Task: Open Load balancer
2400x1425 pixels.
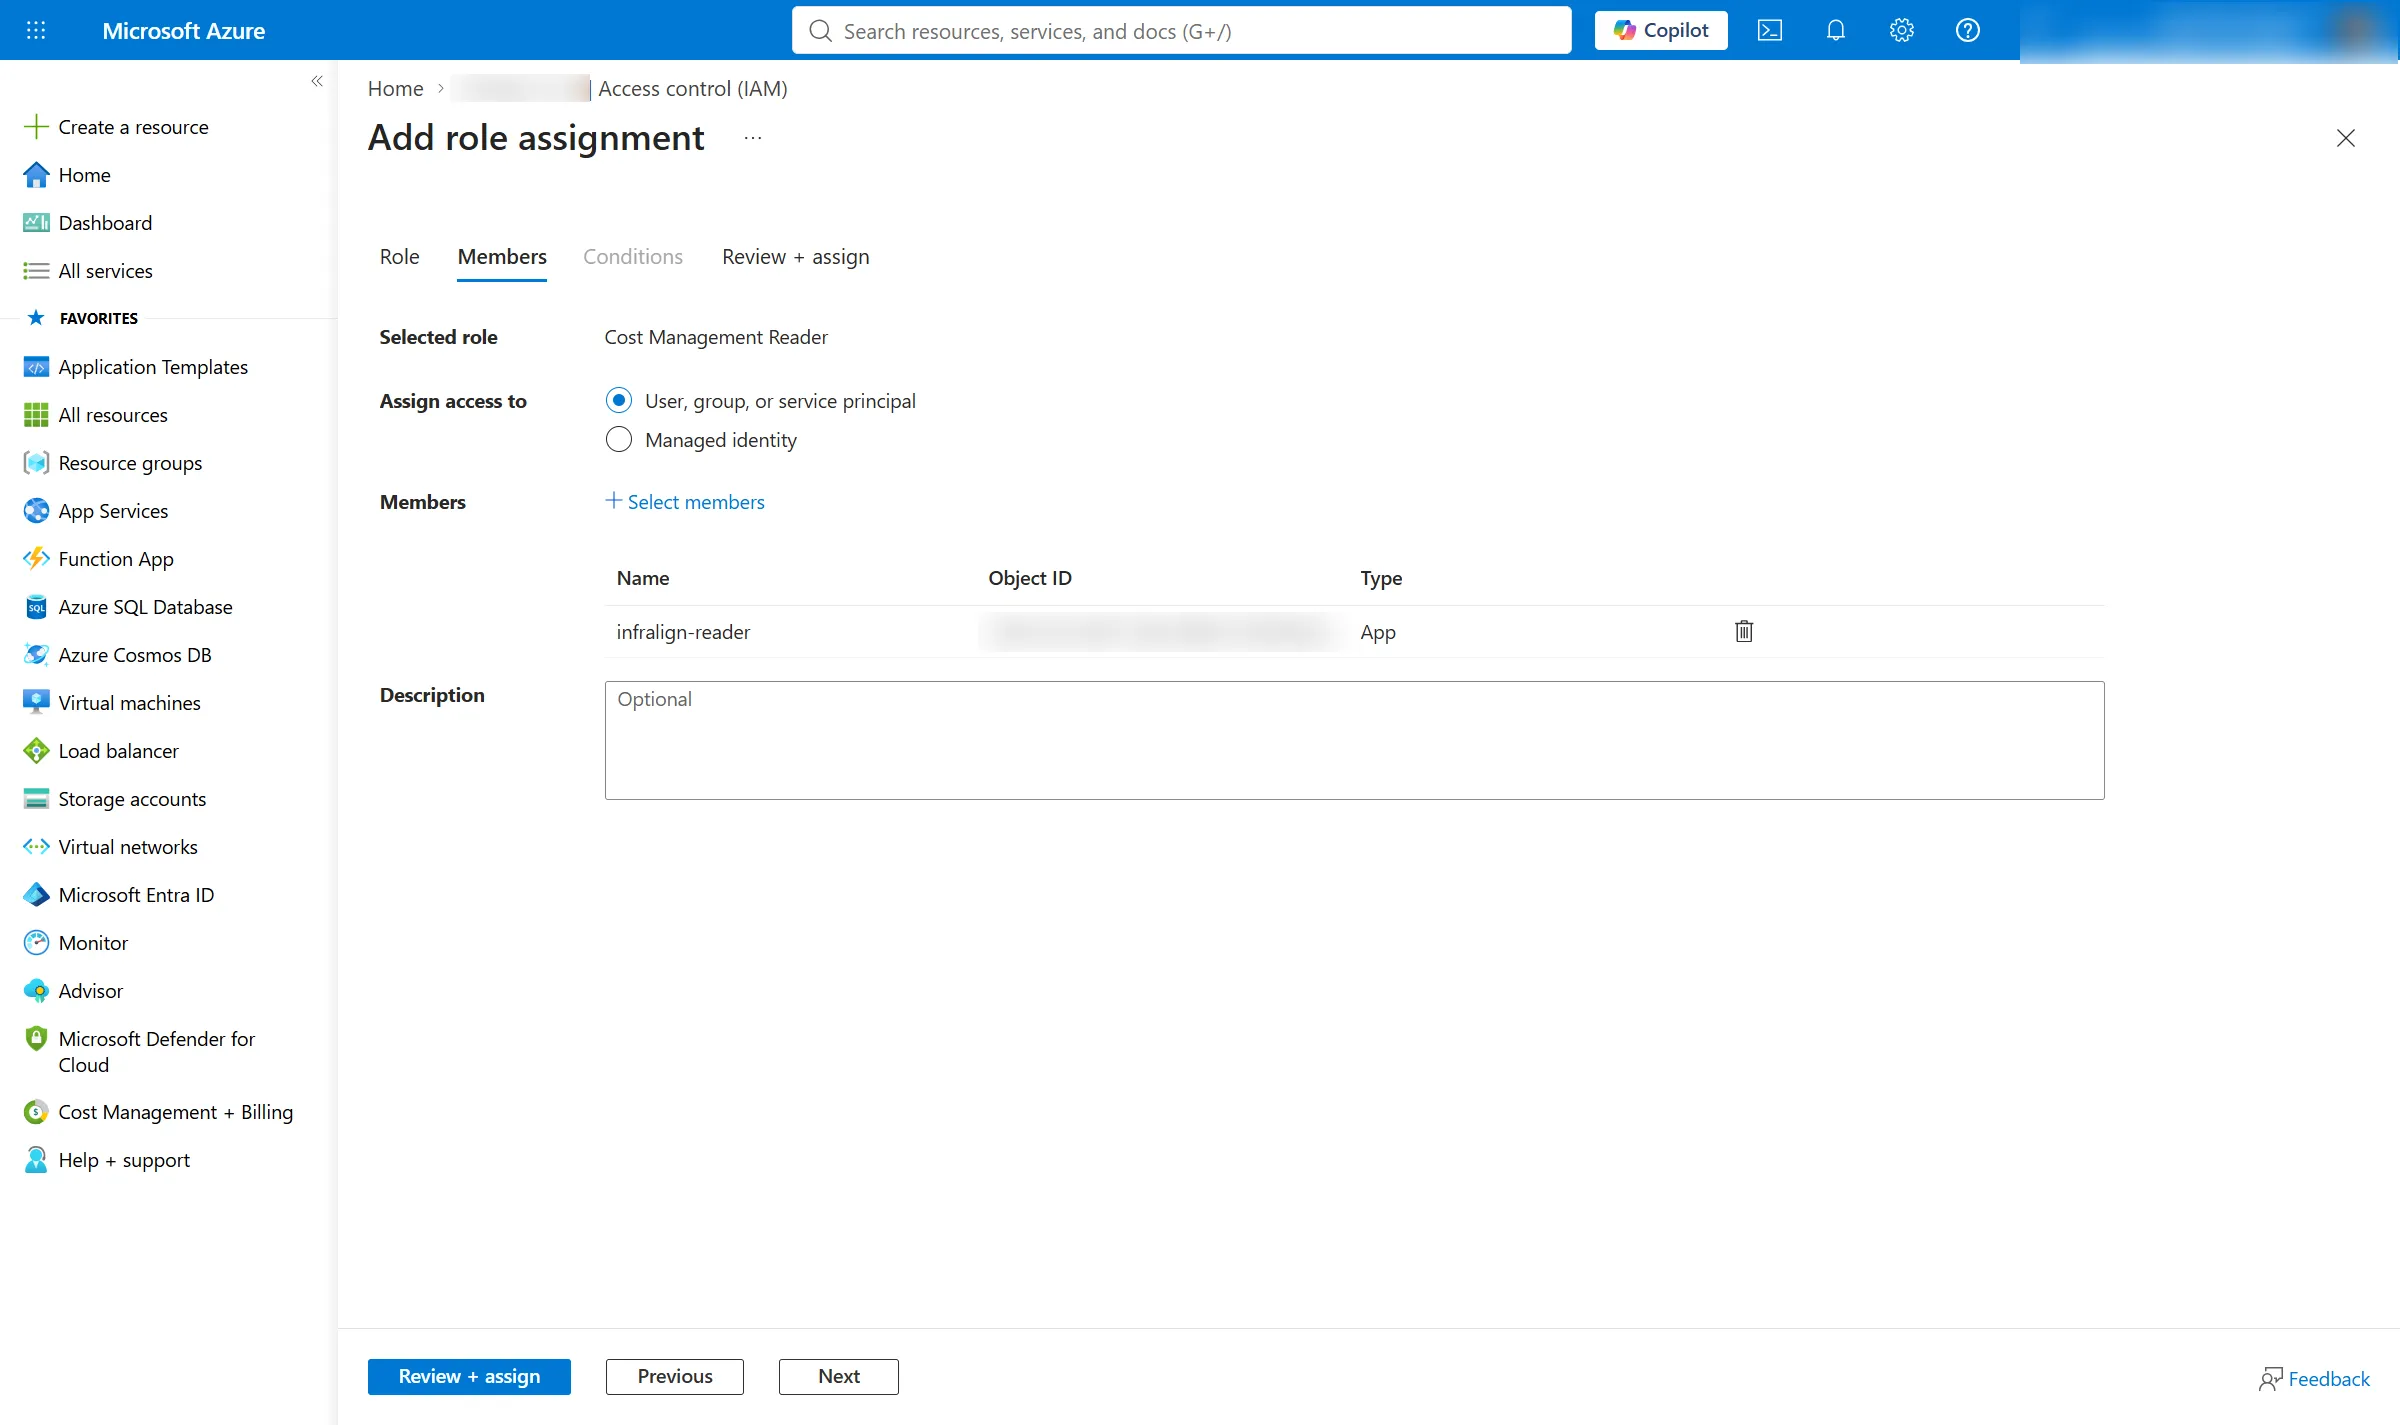Action: [x=118, y=751]
